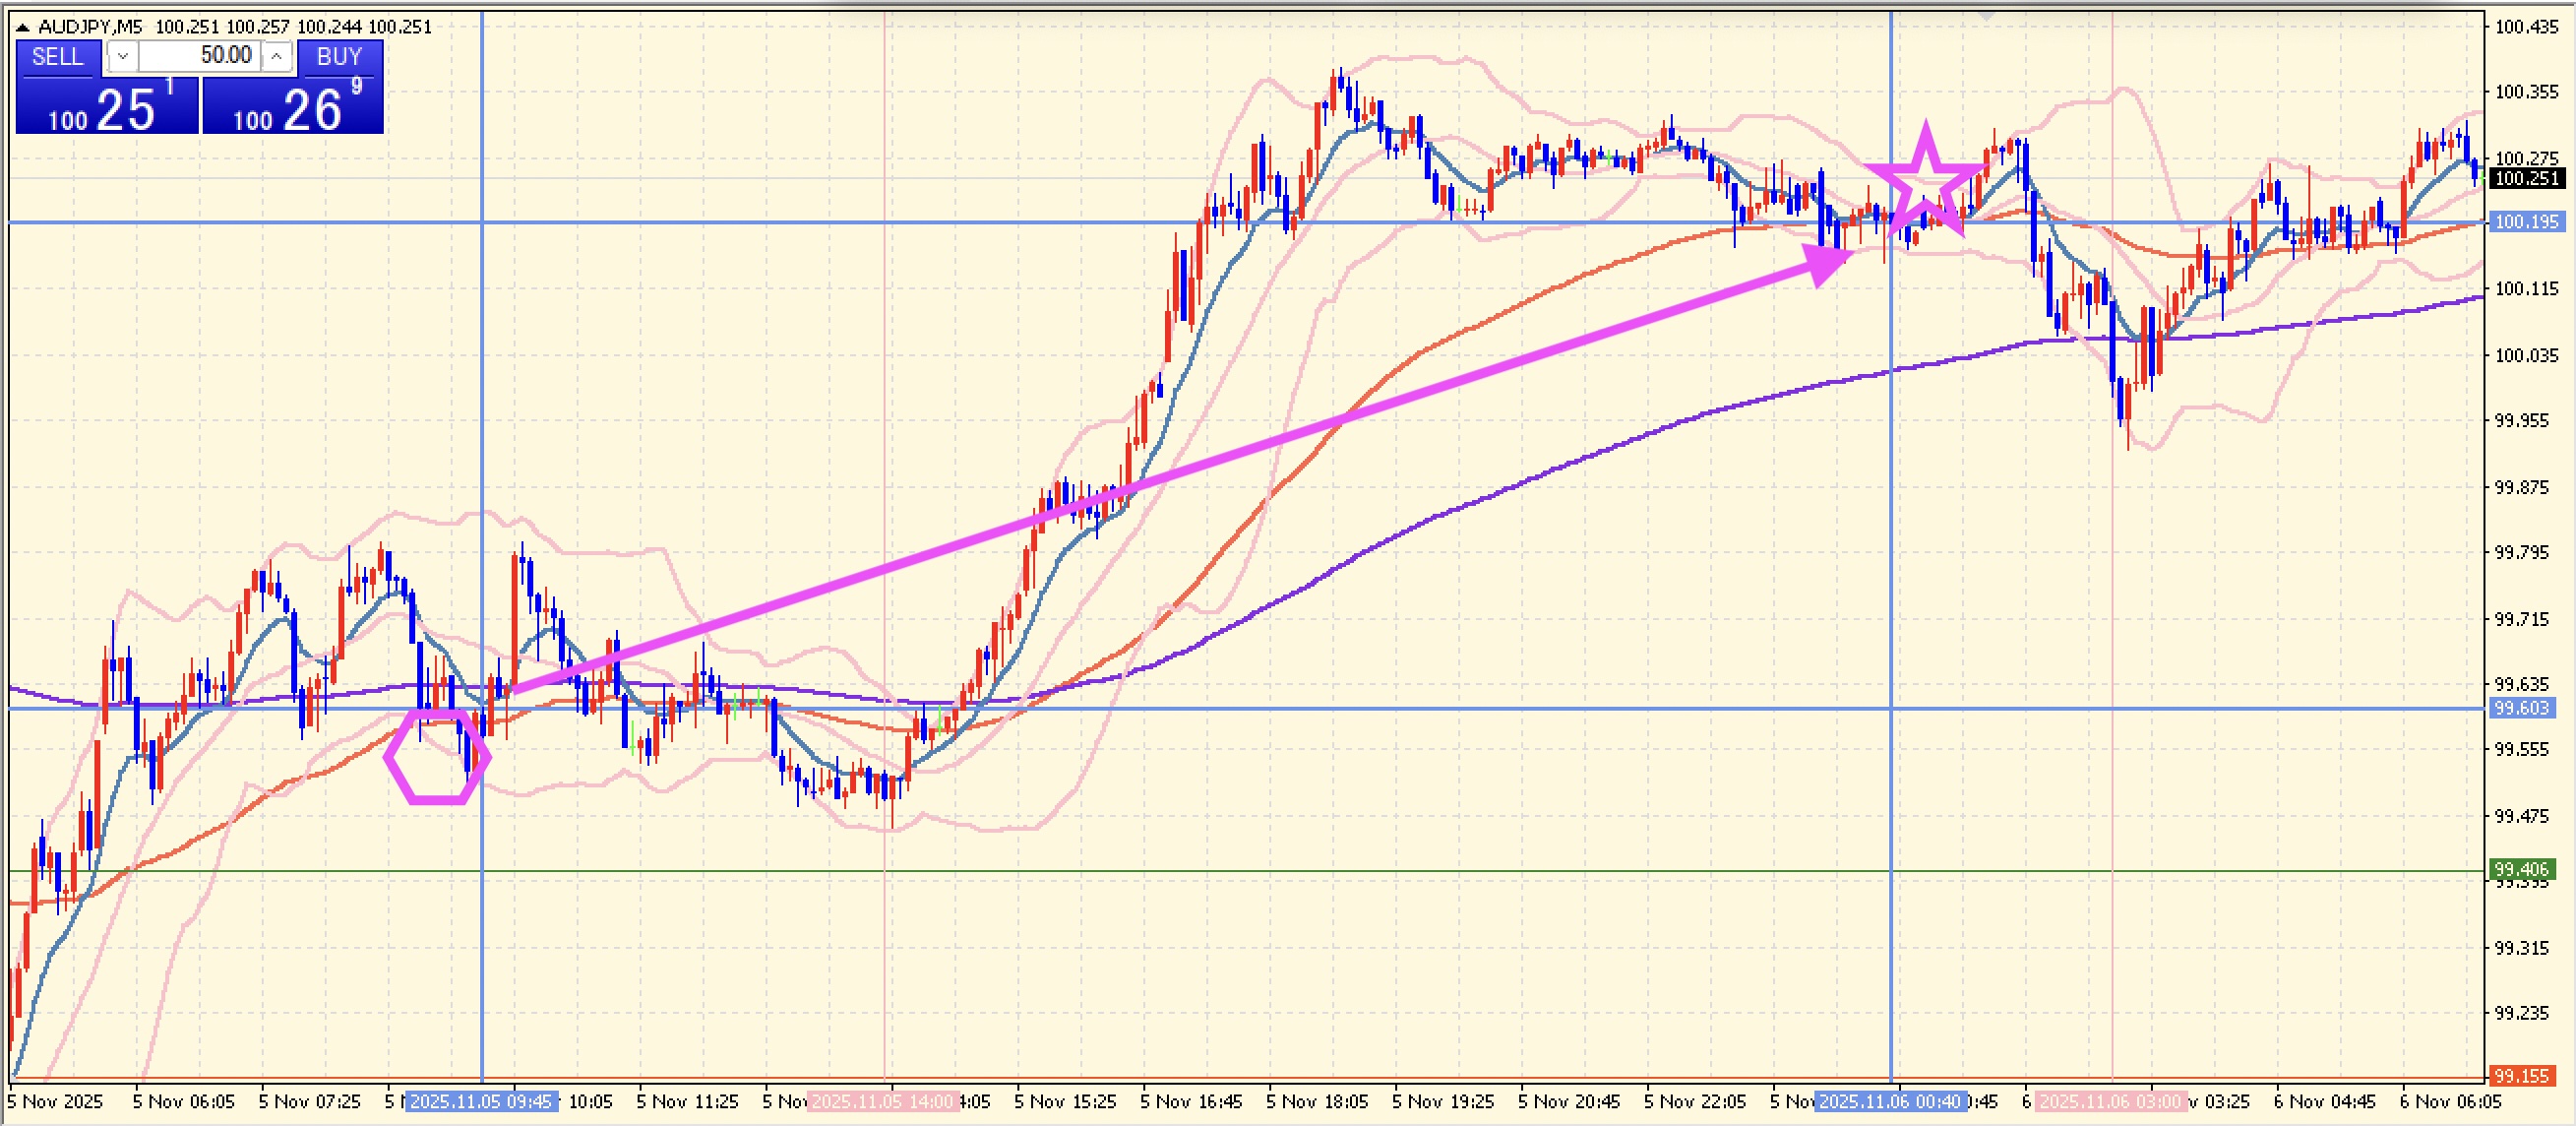Click the SELL one-click trading button
The width and height of the screenshot is (2576, 1126).
[x=58, y=57]
